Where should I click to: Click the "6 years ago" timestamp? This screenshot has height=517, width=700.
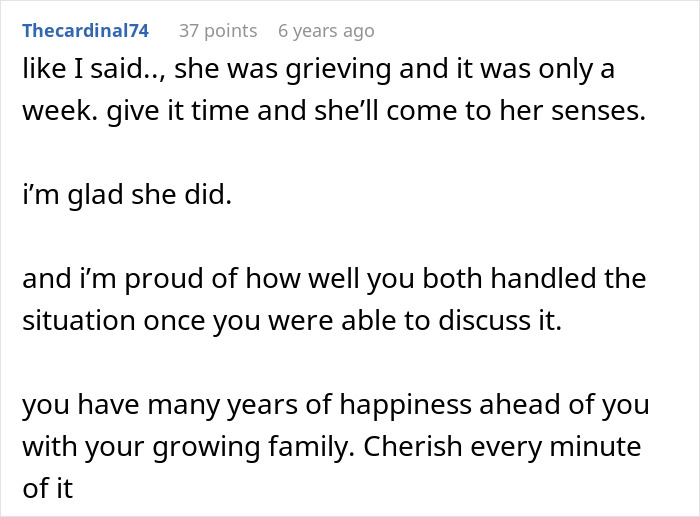[x=326, y=31]
